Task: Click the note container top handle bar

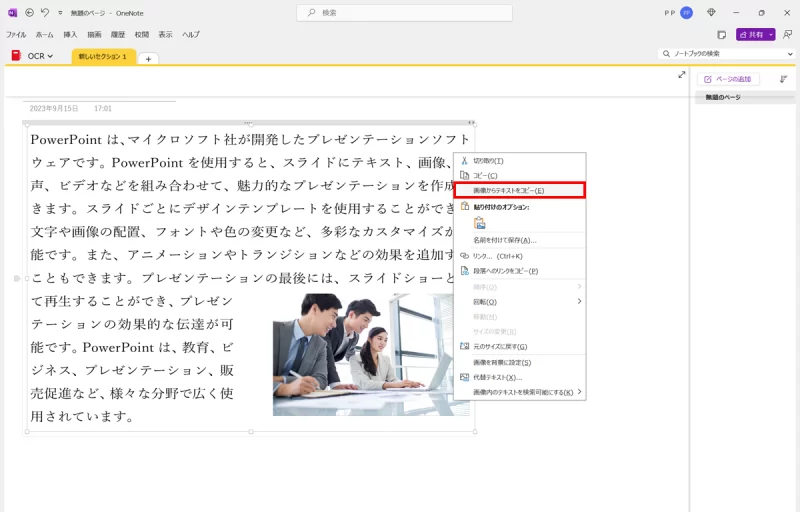Action: tap(249, 123)
